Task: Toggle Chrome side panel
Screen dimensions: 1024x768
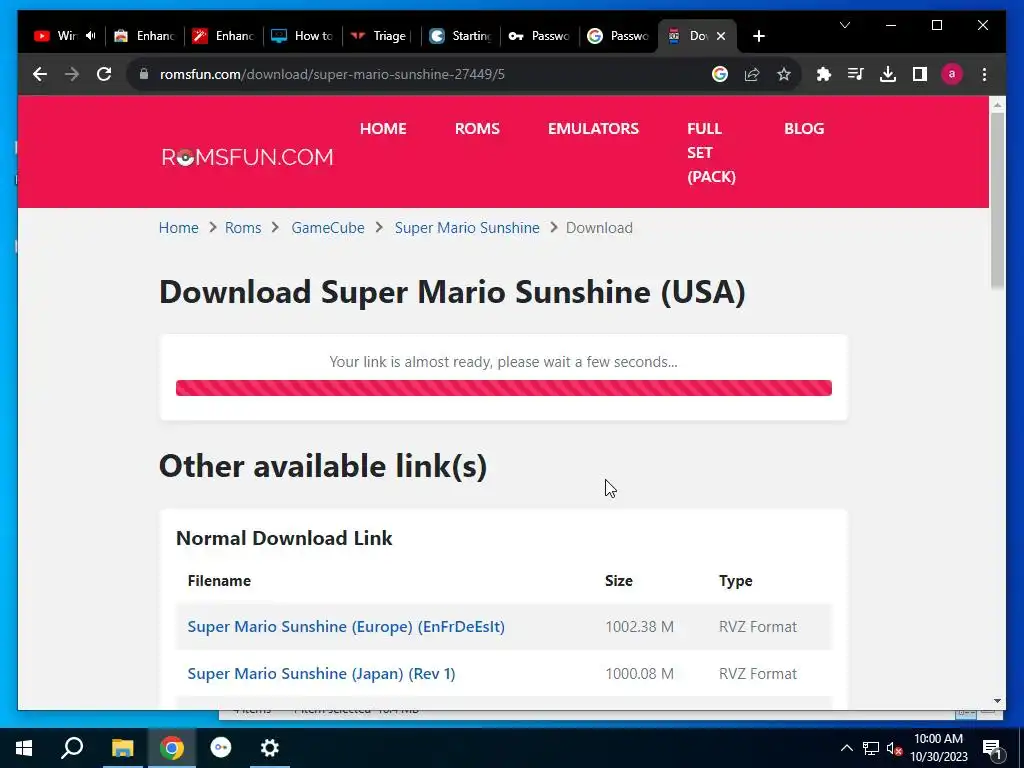Action: pyautogui.click(x=920, y=74)
